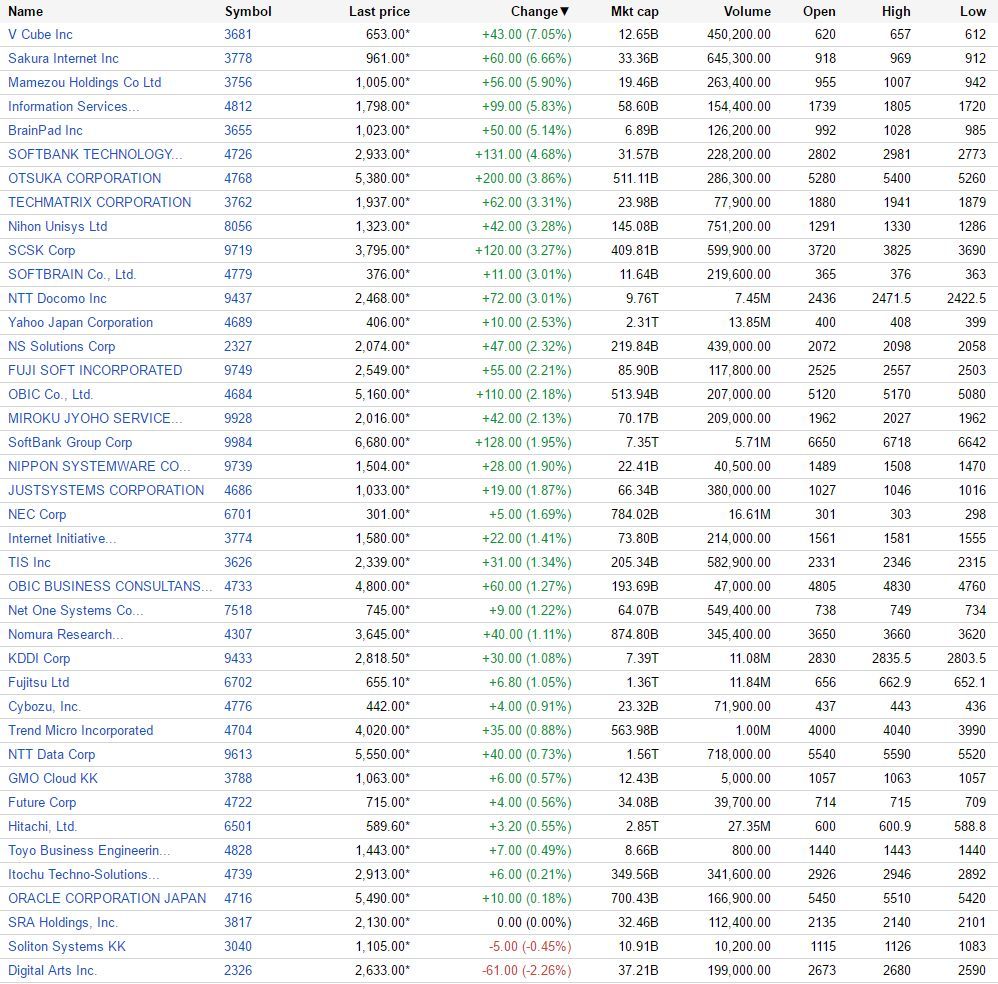The height and width of the screenshot is (984, 998).
Task: Sort by Name column header
Action: coord(25,11)
